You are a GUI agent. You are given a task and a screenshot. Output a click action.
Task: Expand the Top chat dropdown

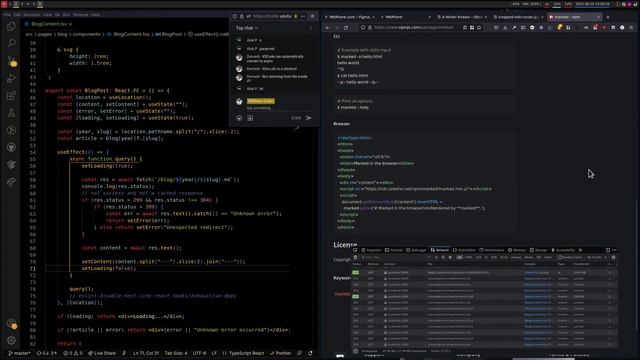(x=247, y=28)
